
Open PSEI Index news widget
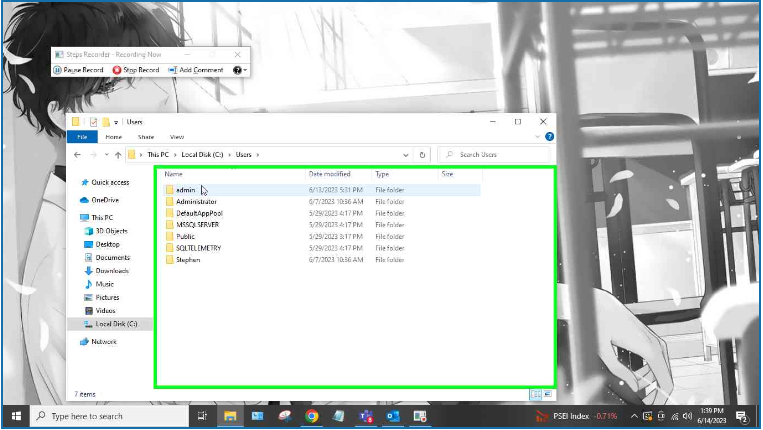pyautogui.click(x=576, y=416)
